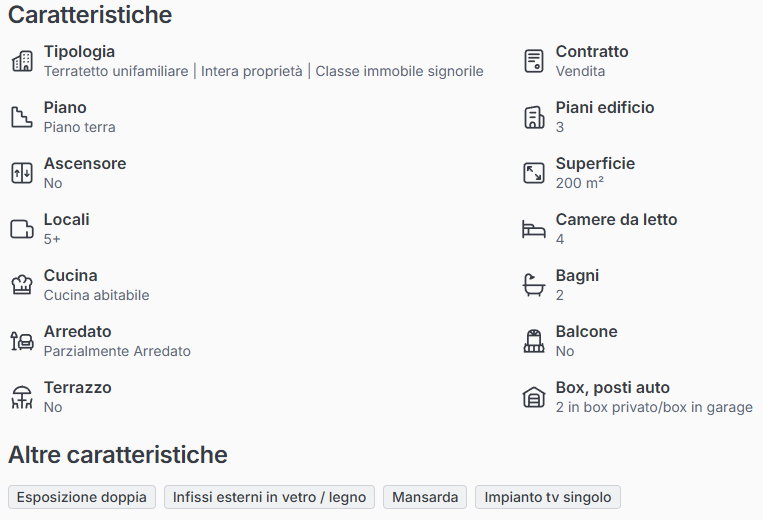
Task: Click the Impianto tv singolo tag
Action: click(x=548, y=497)
